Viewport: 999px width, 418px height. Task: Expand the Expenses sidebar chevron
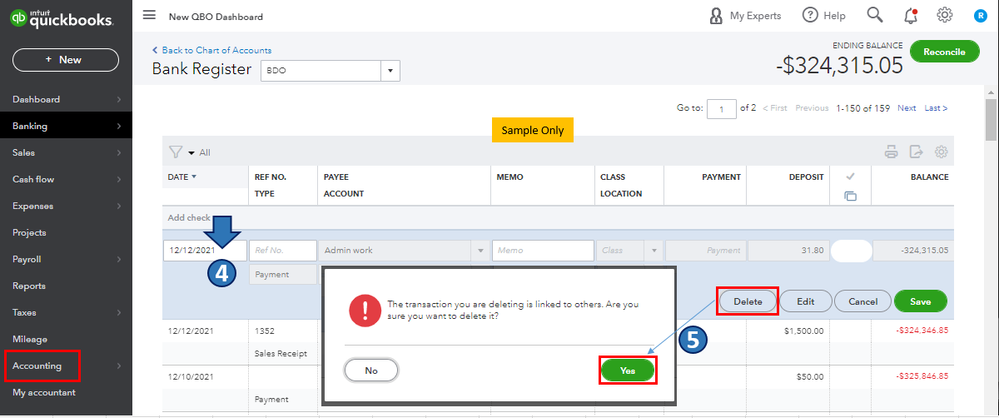(119, 206)
